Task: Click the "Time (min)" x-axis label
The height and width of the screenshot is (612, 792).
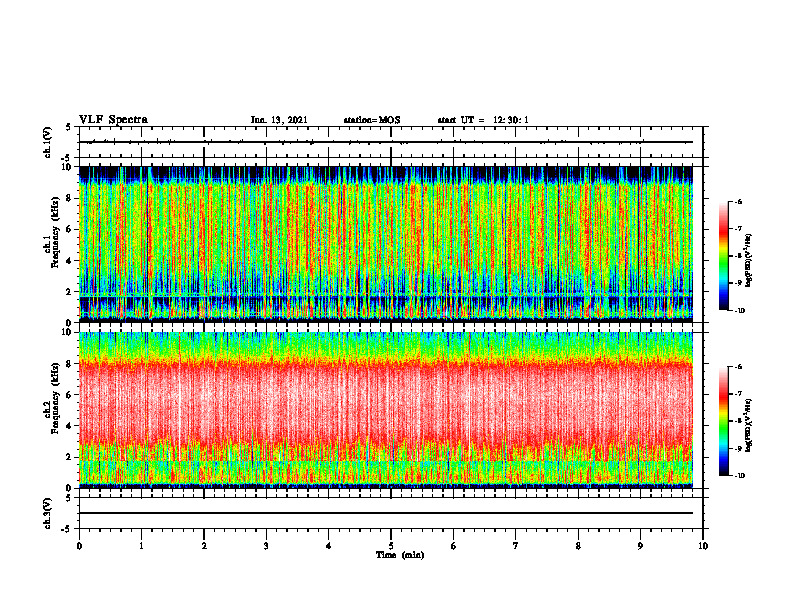Action: coord(400,555)
